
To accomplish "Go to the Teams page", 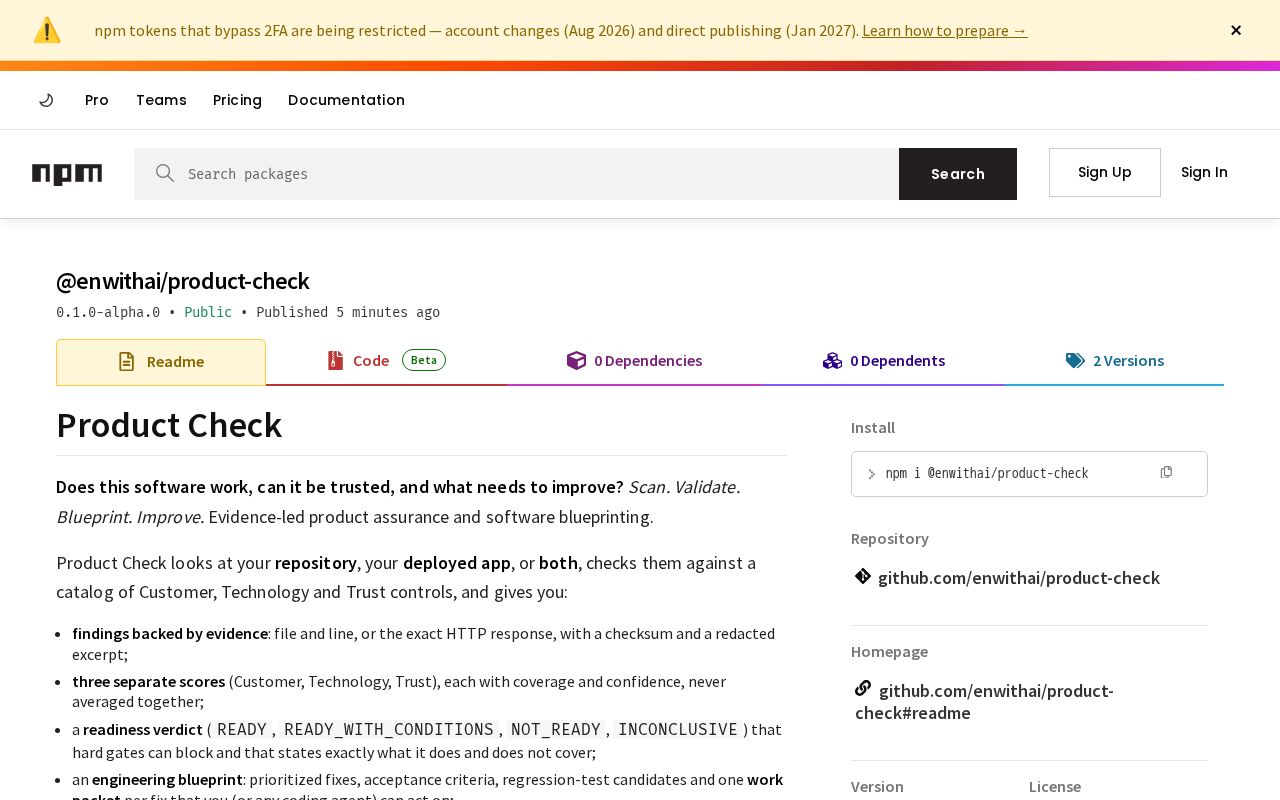I will [x=161, y=100].
